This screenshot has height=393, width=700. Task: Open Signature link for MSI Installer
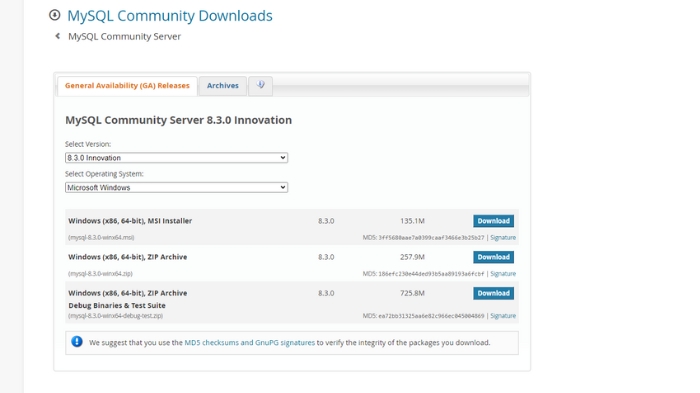[503, 238]
